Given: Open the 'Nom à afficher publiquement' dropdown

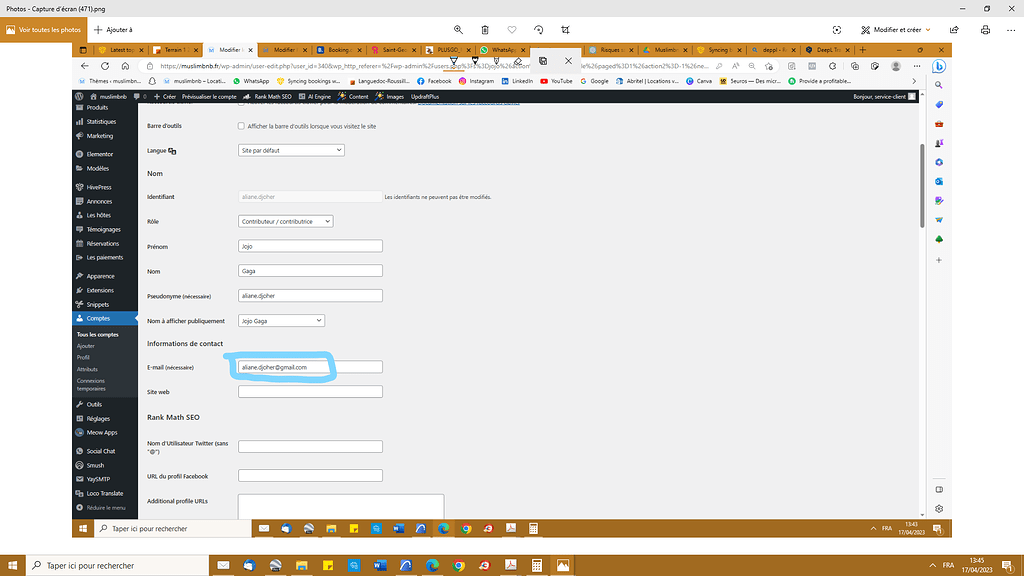Looking at the screenshot, I should tap(281, 320).
